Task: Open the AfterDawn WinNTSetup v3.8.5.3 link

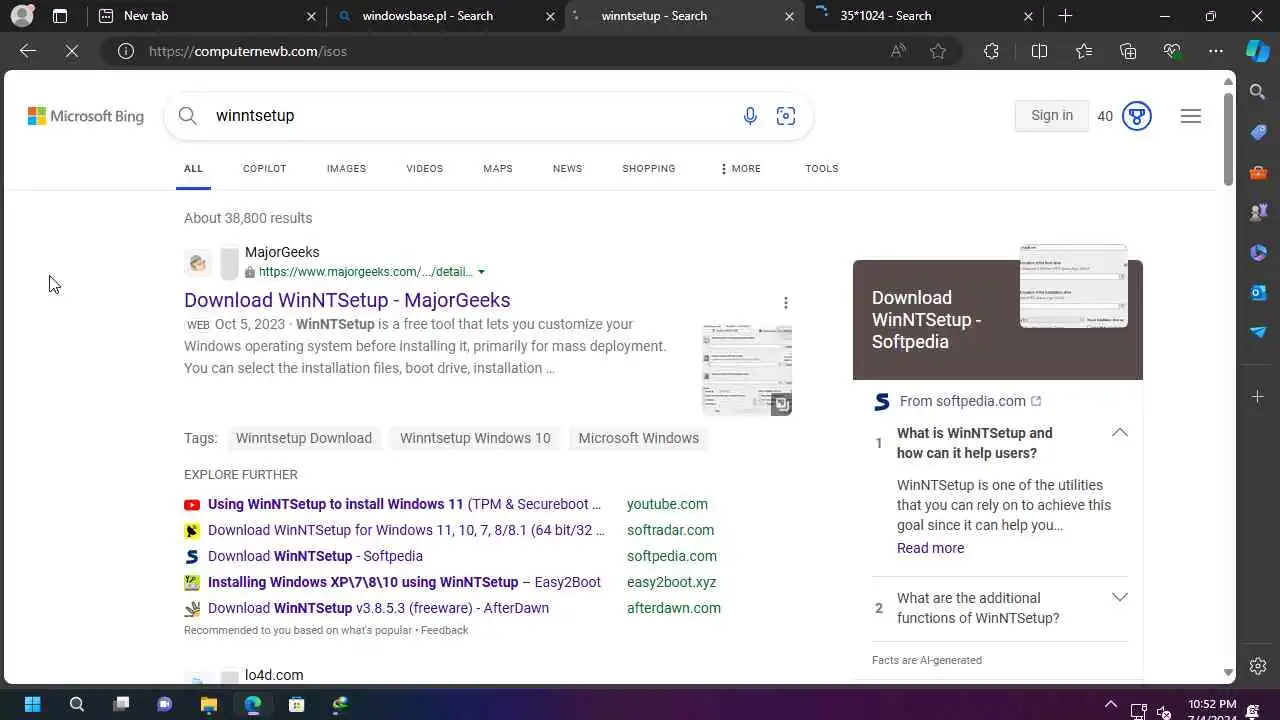Action: pos(378,608)
